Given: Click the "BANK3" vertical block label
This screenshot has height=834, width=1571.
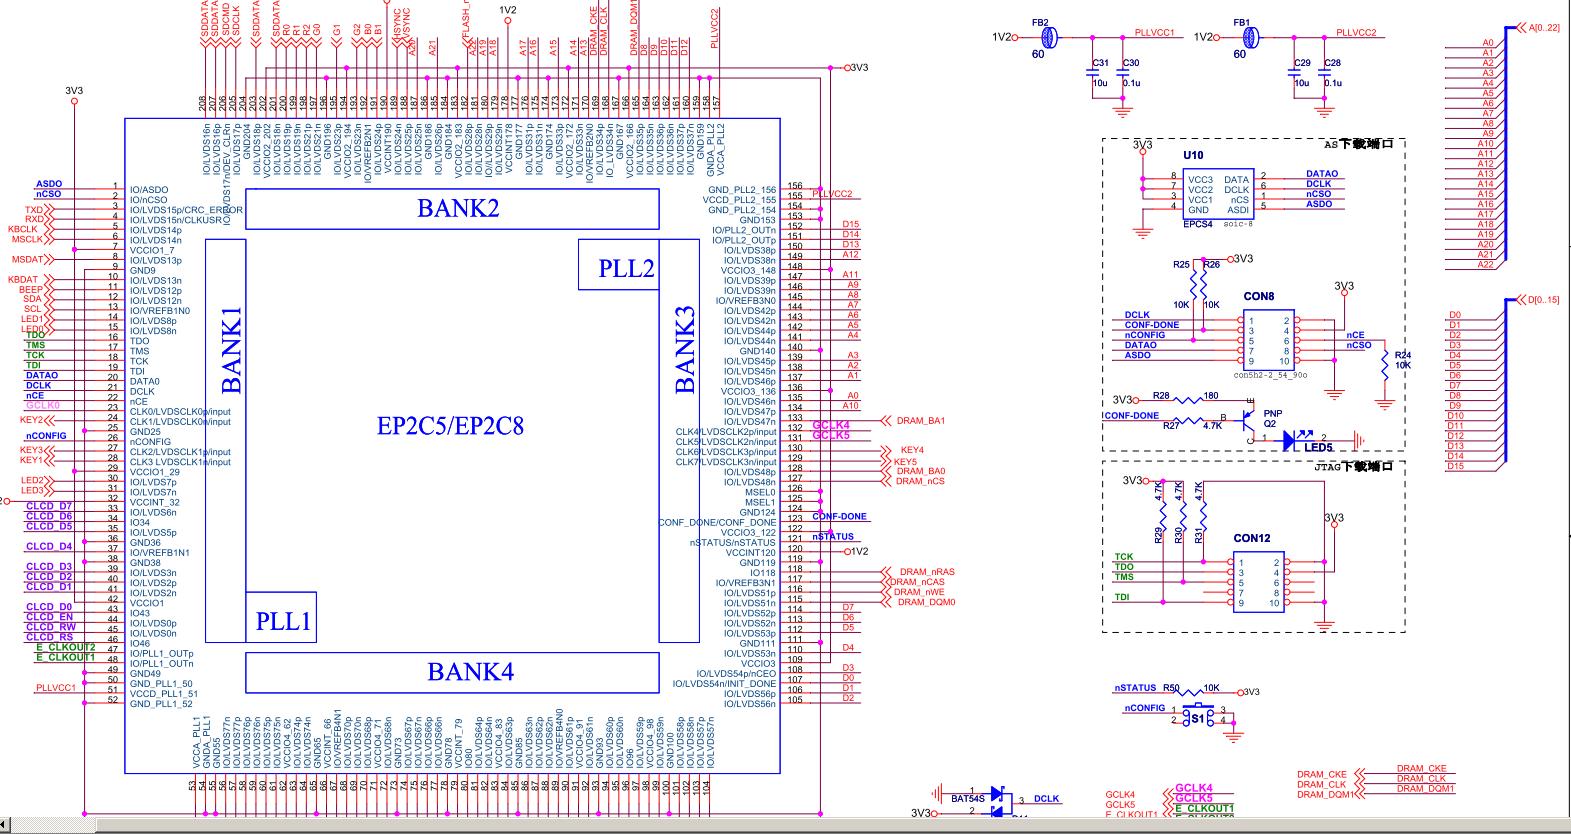Looking at the screenshot, I should [x=684, y=349].
